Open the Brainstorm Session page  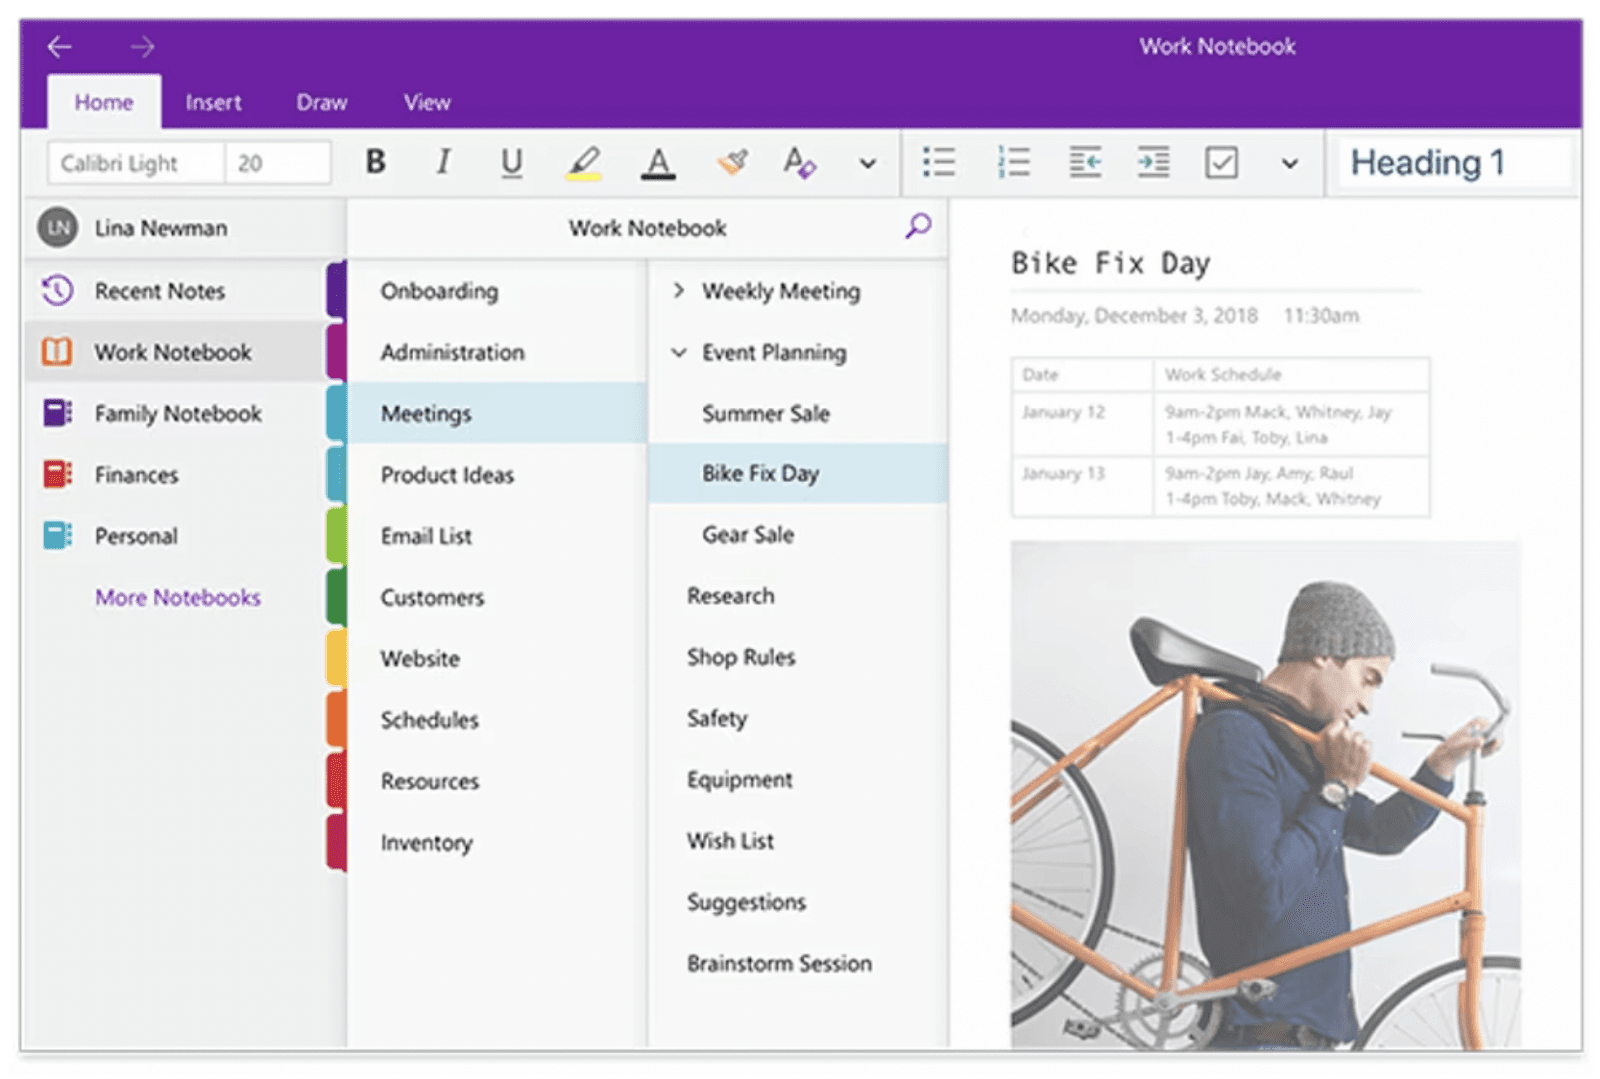[798, 963]
